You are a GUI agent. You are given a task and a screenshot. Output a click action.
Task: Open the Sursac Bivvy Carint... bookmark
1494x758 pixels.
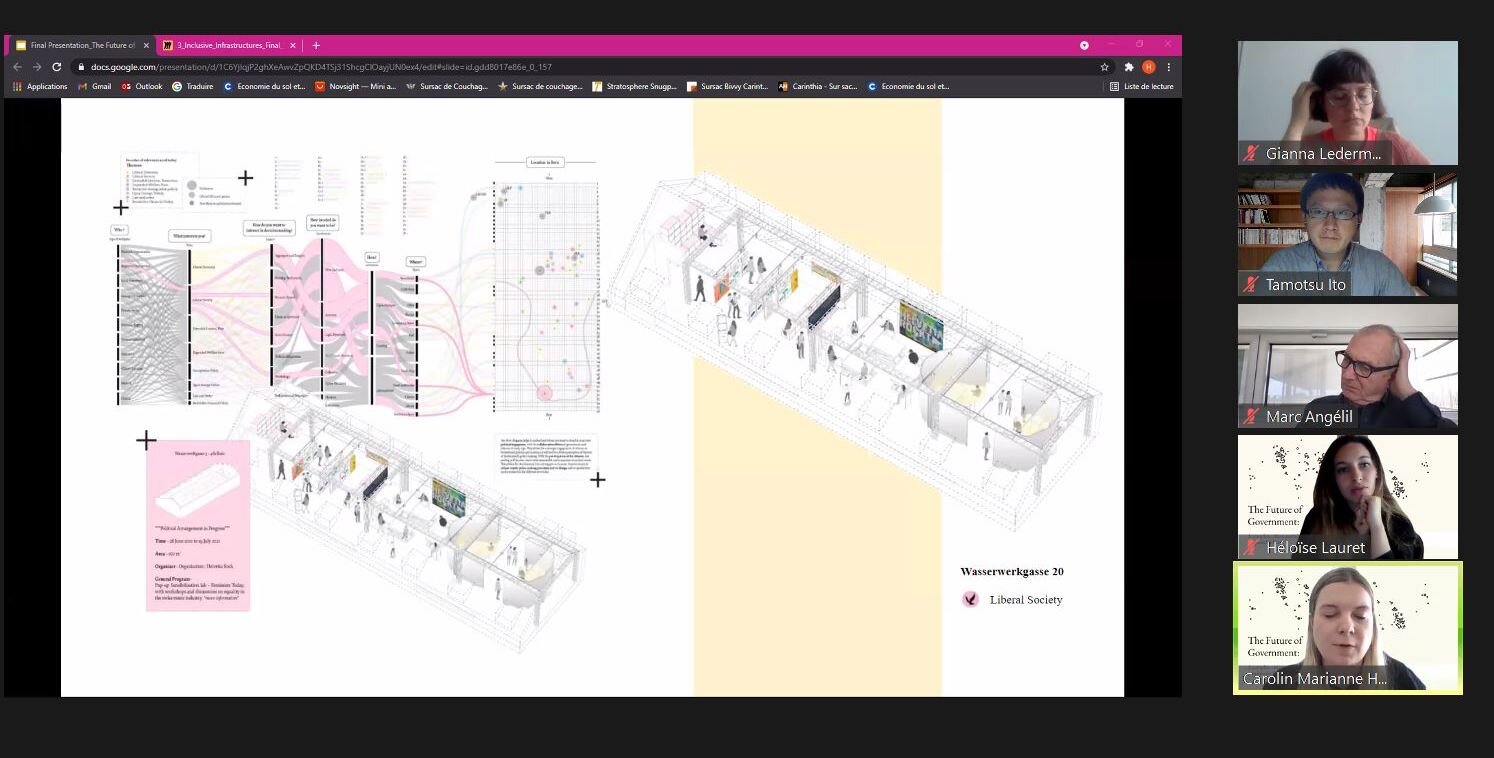coord(727,87)
